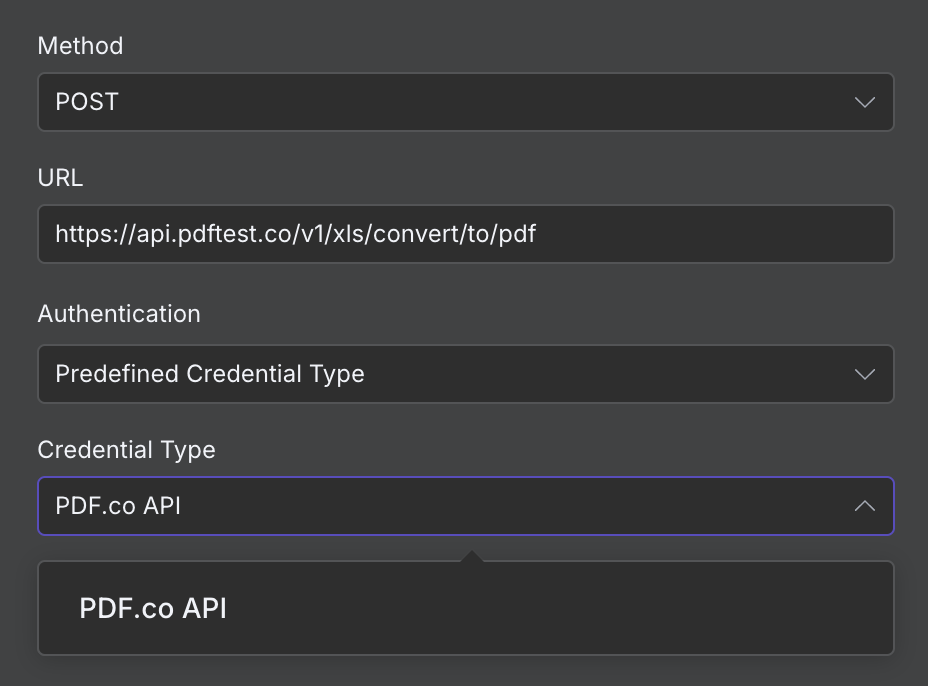Image resolution: width=928 pixels, height=686 pixels.
Task: Collapse the Credential Type dropdown via its arrow
Action: tap(864, 506)
